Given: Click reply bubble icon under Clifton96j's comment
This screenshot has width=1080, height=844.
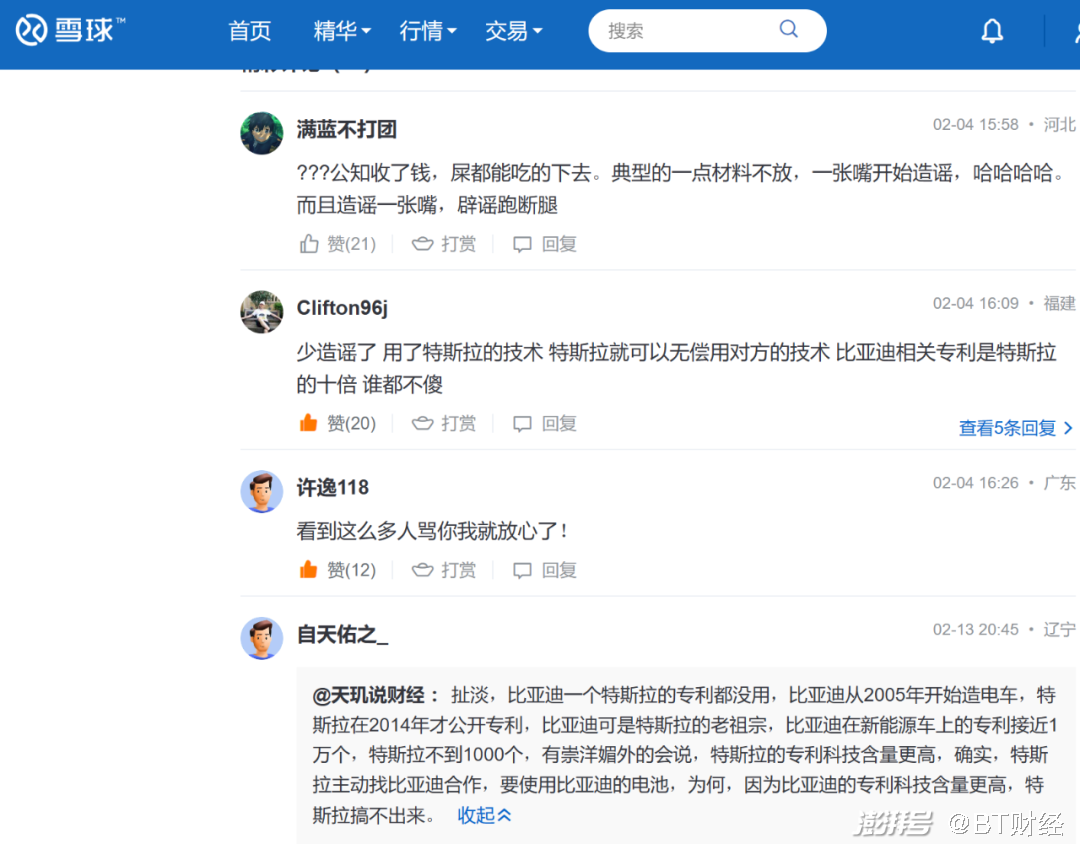Looking at the screenshot, I should coord(522,423).
